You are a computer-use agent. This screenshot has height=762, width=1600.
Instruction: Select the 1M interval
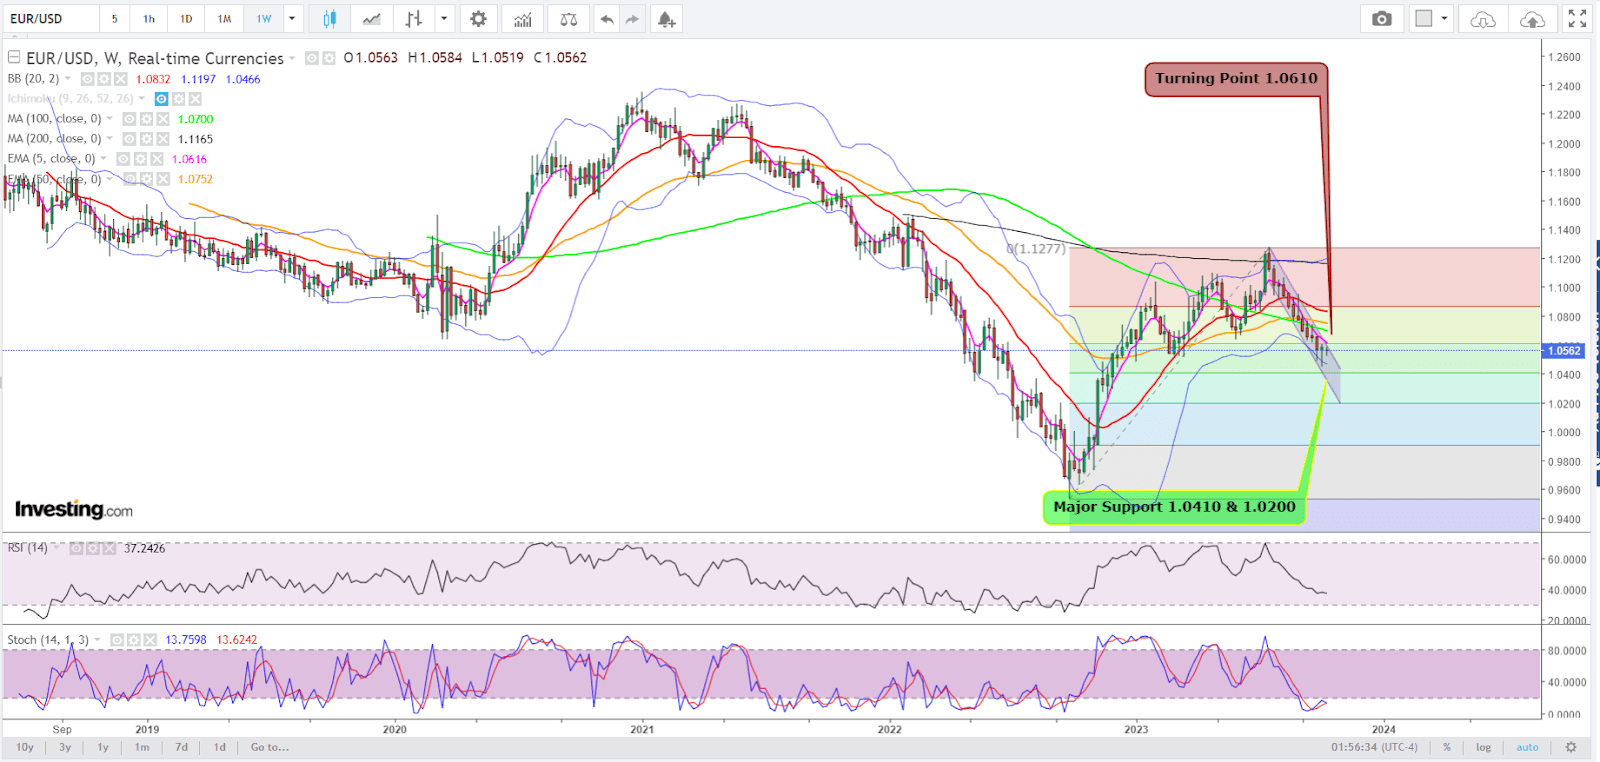225,19
